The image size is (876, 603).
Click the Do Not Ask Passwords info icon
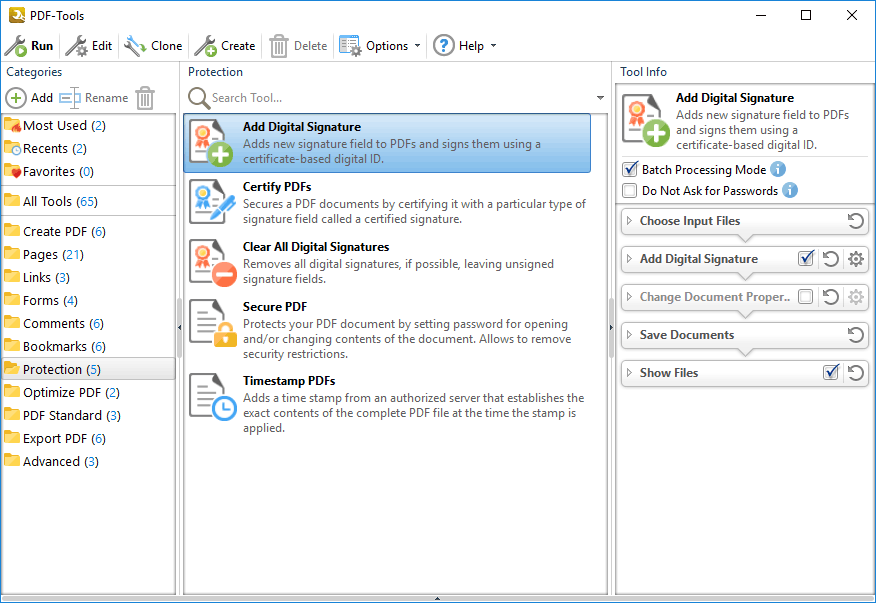(x=789, y=191)
